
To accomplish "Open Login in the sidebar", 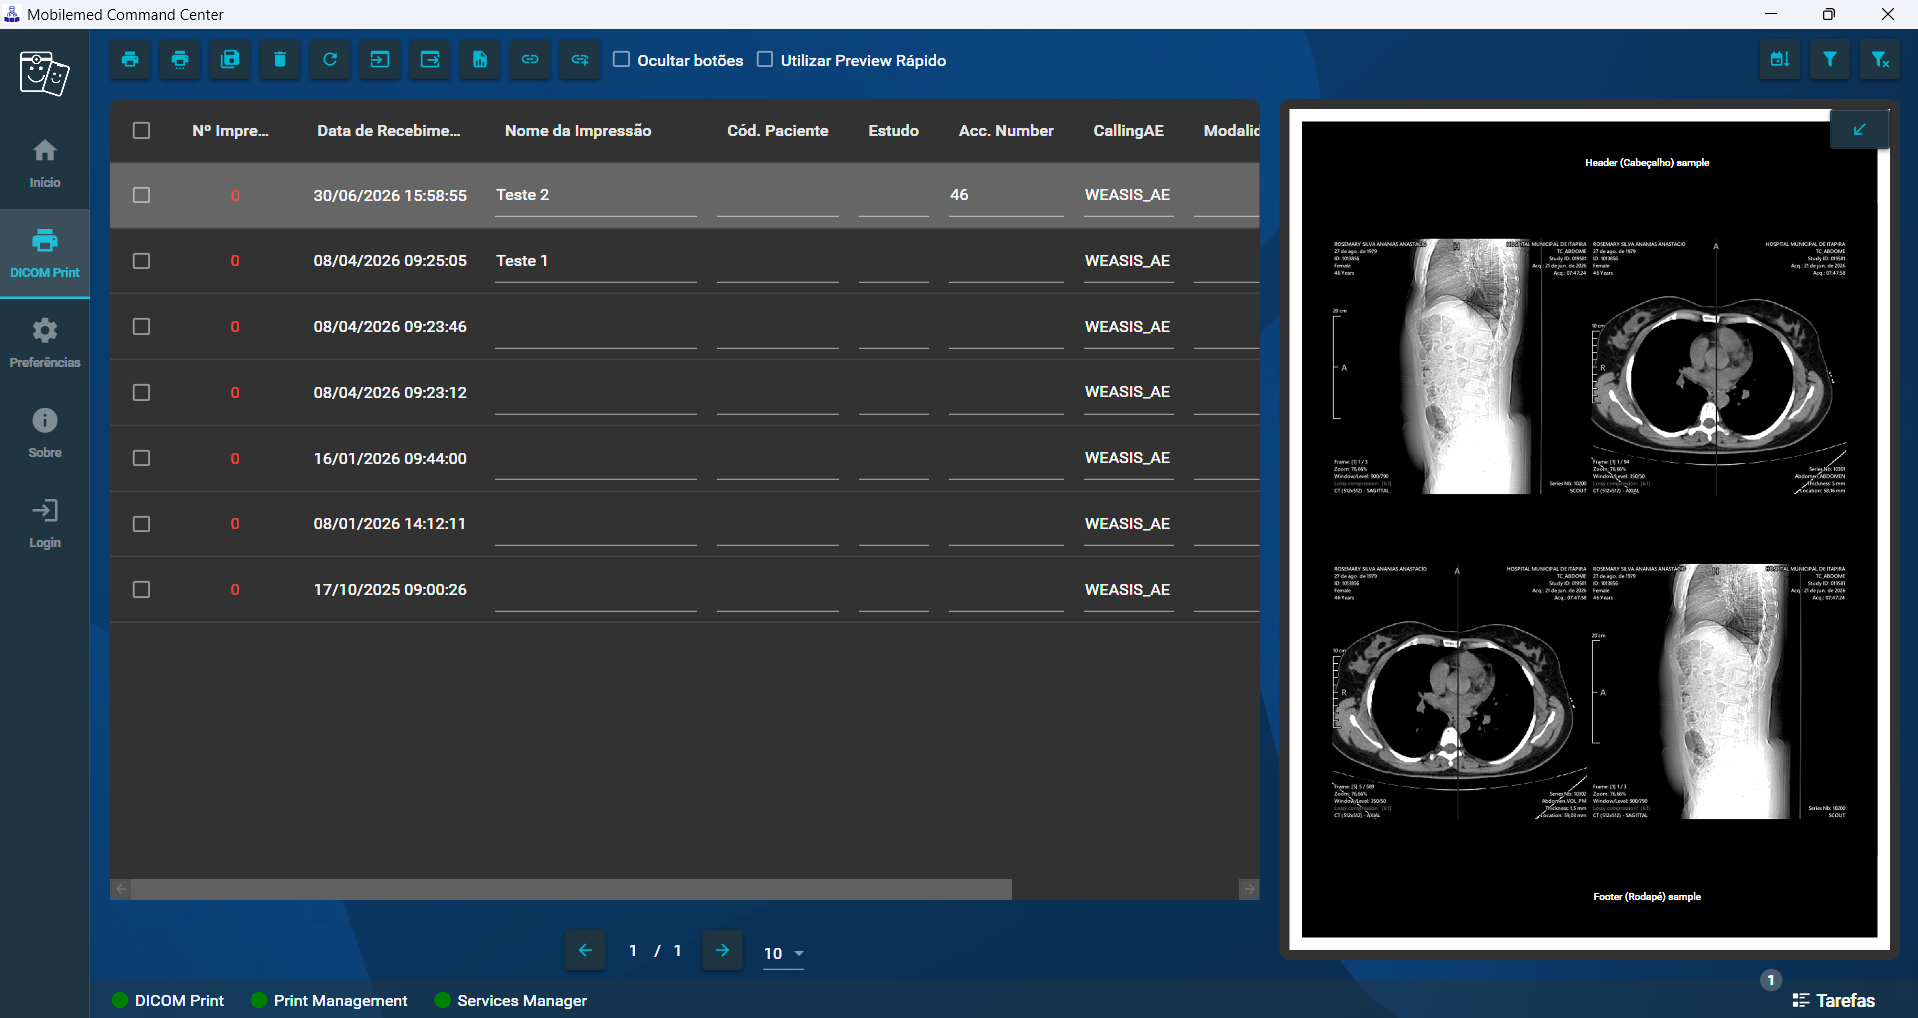I will pos(45,524).
